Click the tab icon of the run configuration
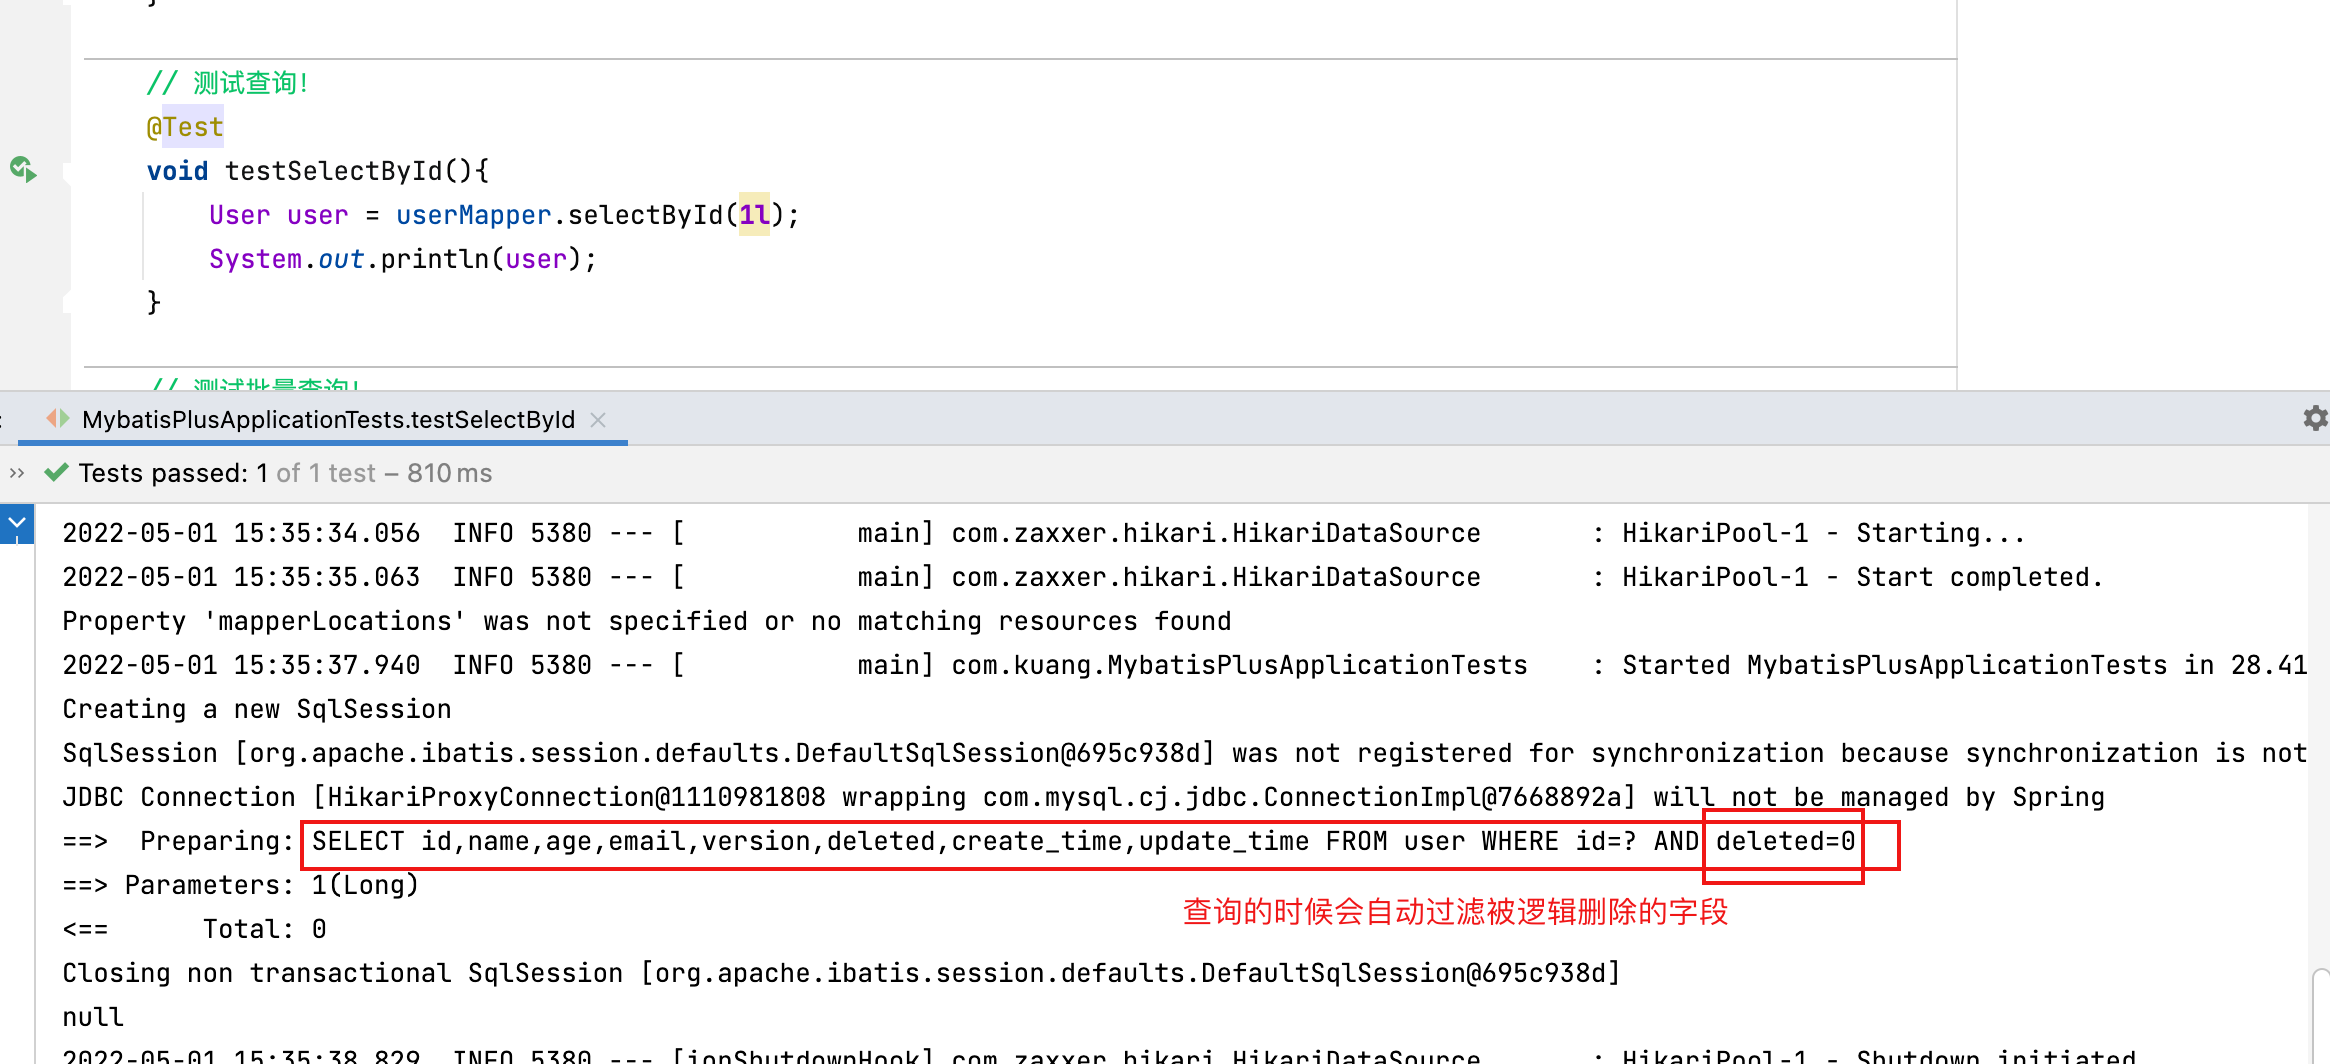2330x1064 pixels. tap(58, 419)
